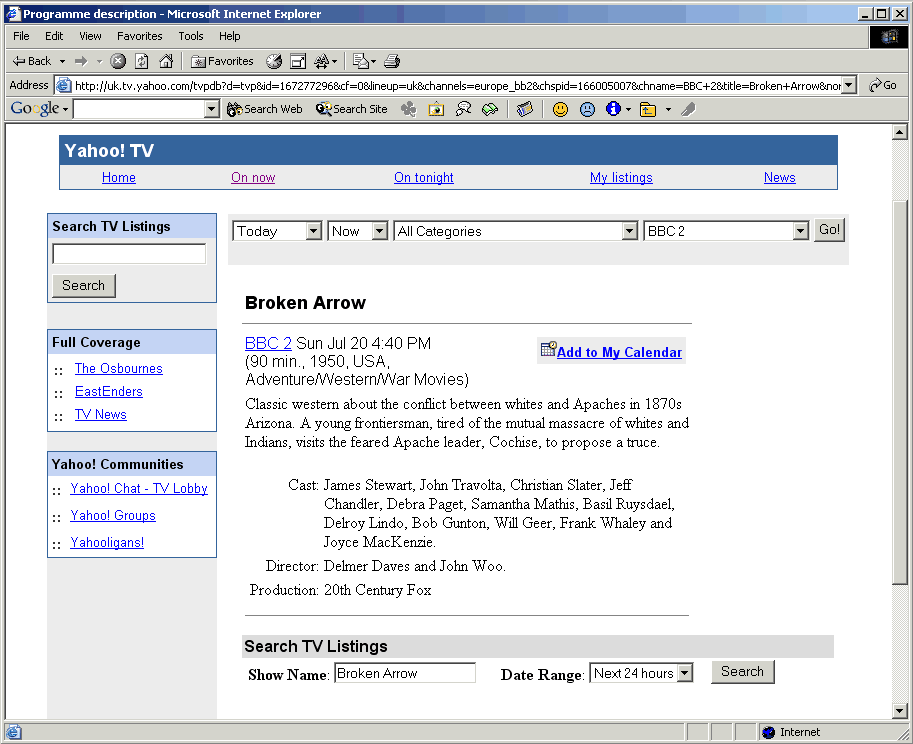
Task: Open the Back history dropdown arrow
Action: click(62, 61)
